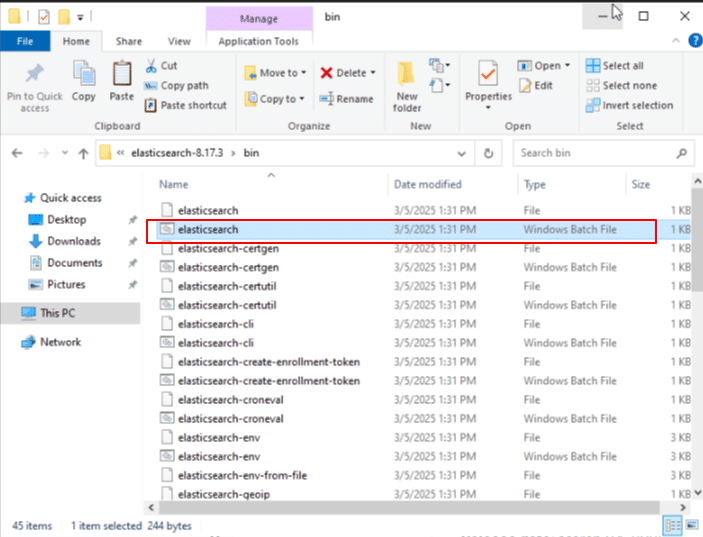Click the Search bin input field
This screenshot has width=703, height=537.
coord(595,153)
